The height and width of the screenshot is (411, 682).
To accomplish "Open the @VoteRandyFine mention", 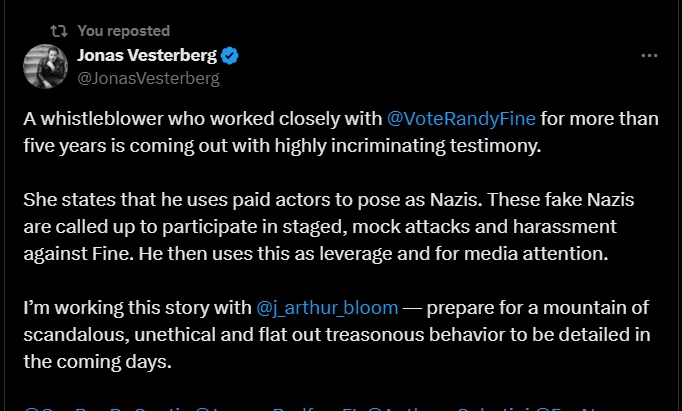I will 461,119.
